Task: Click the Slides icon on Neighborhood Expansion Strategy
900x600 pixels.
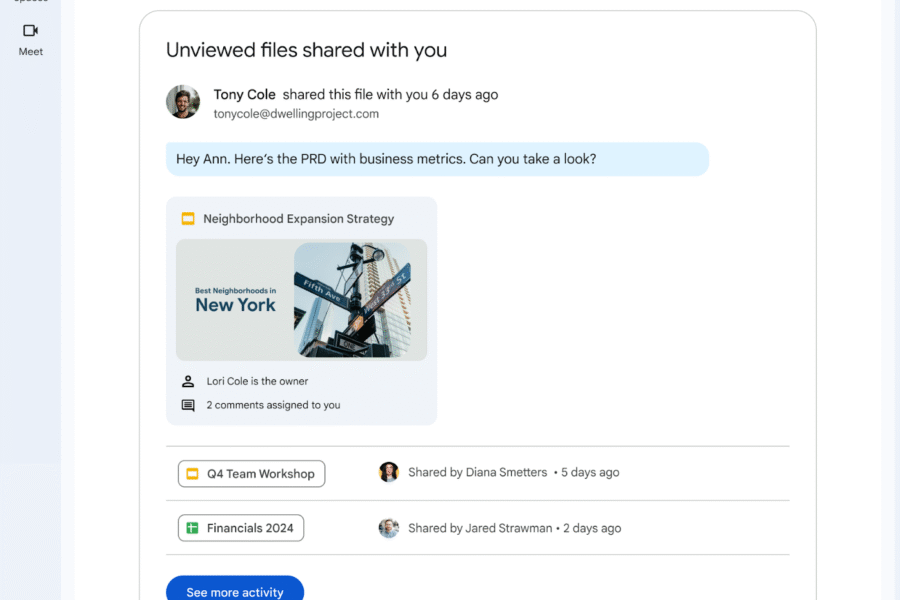Action: click(x=187, y=218)
